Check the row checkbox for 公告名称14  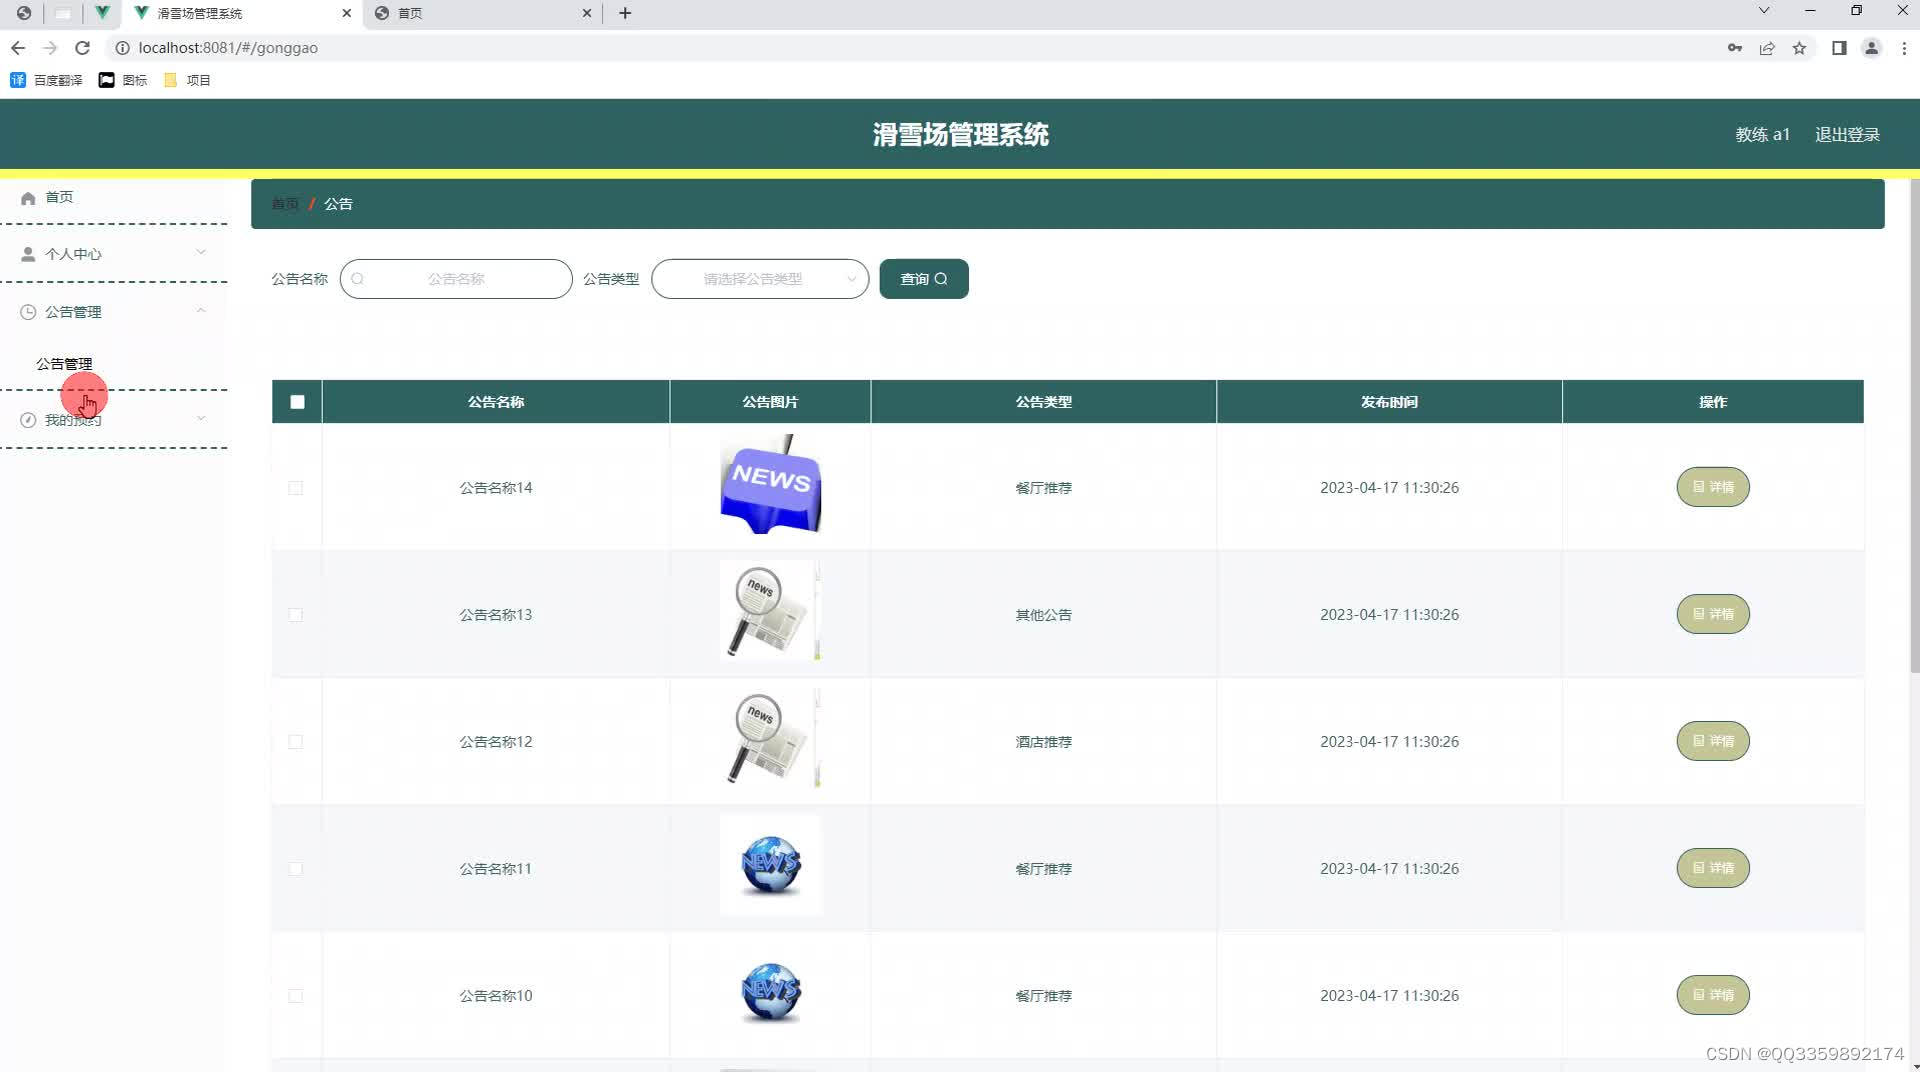[x=295, y=488]
